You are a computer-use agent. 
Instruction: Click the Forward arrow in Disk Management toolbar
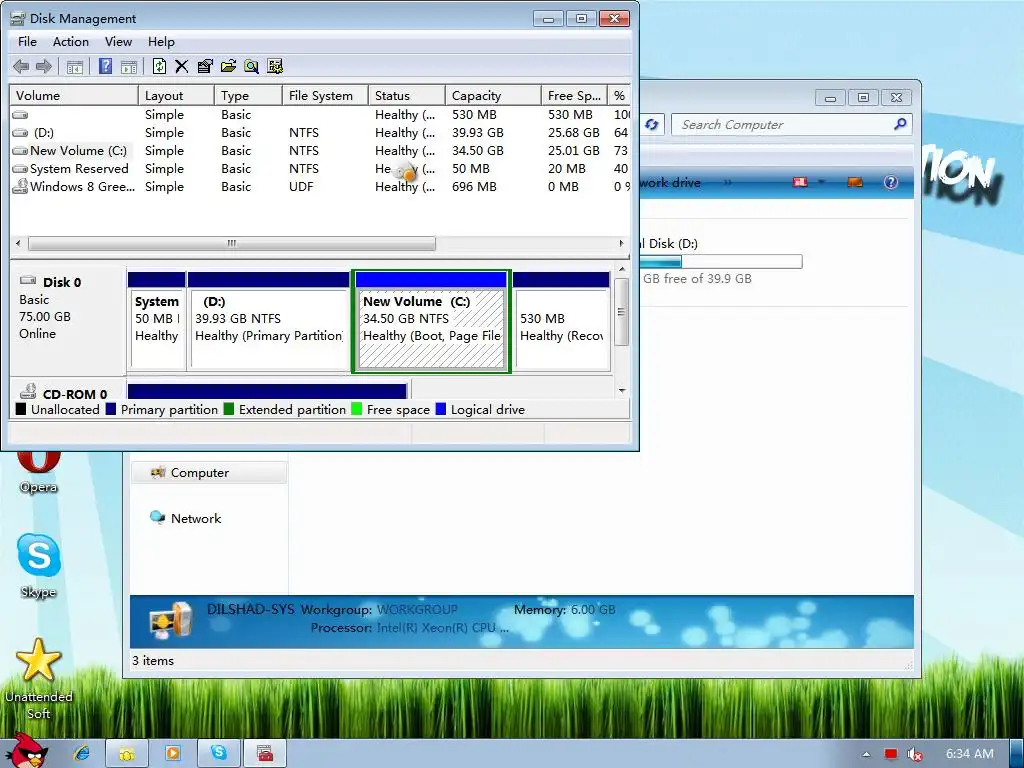(x=44, y=66)
